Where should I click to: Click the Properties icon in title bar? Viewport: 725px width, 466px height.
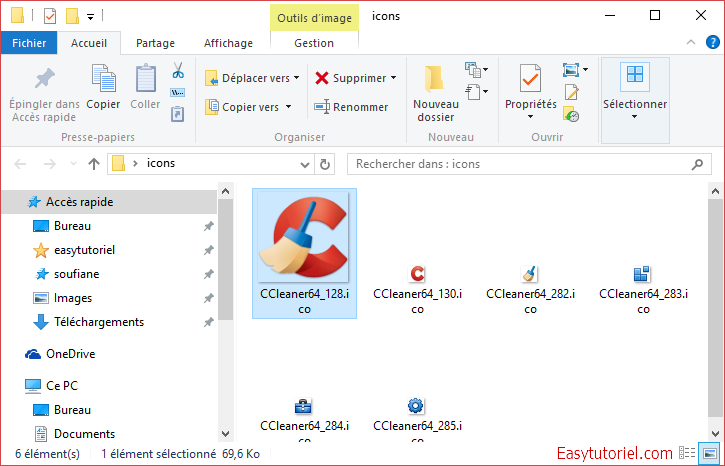click(x=49, y=16)
